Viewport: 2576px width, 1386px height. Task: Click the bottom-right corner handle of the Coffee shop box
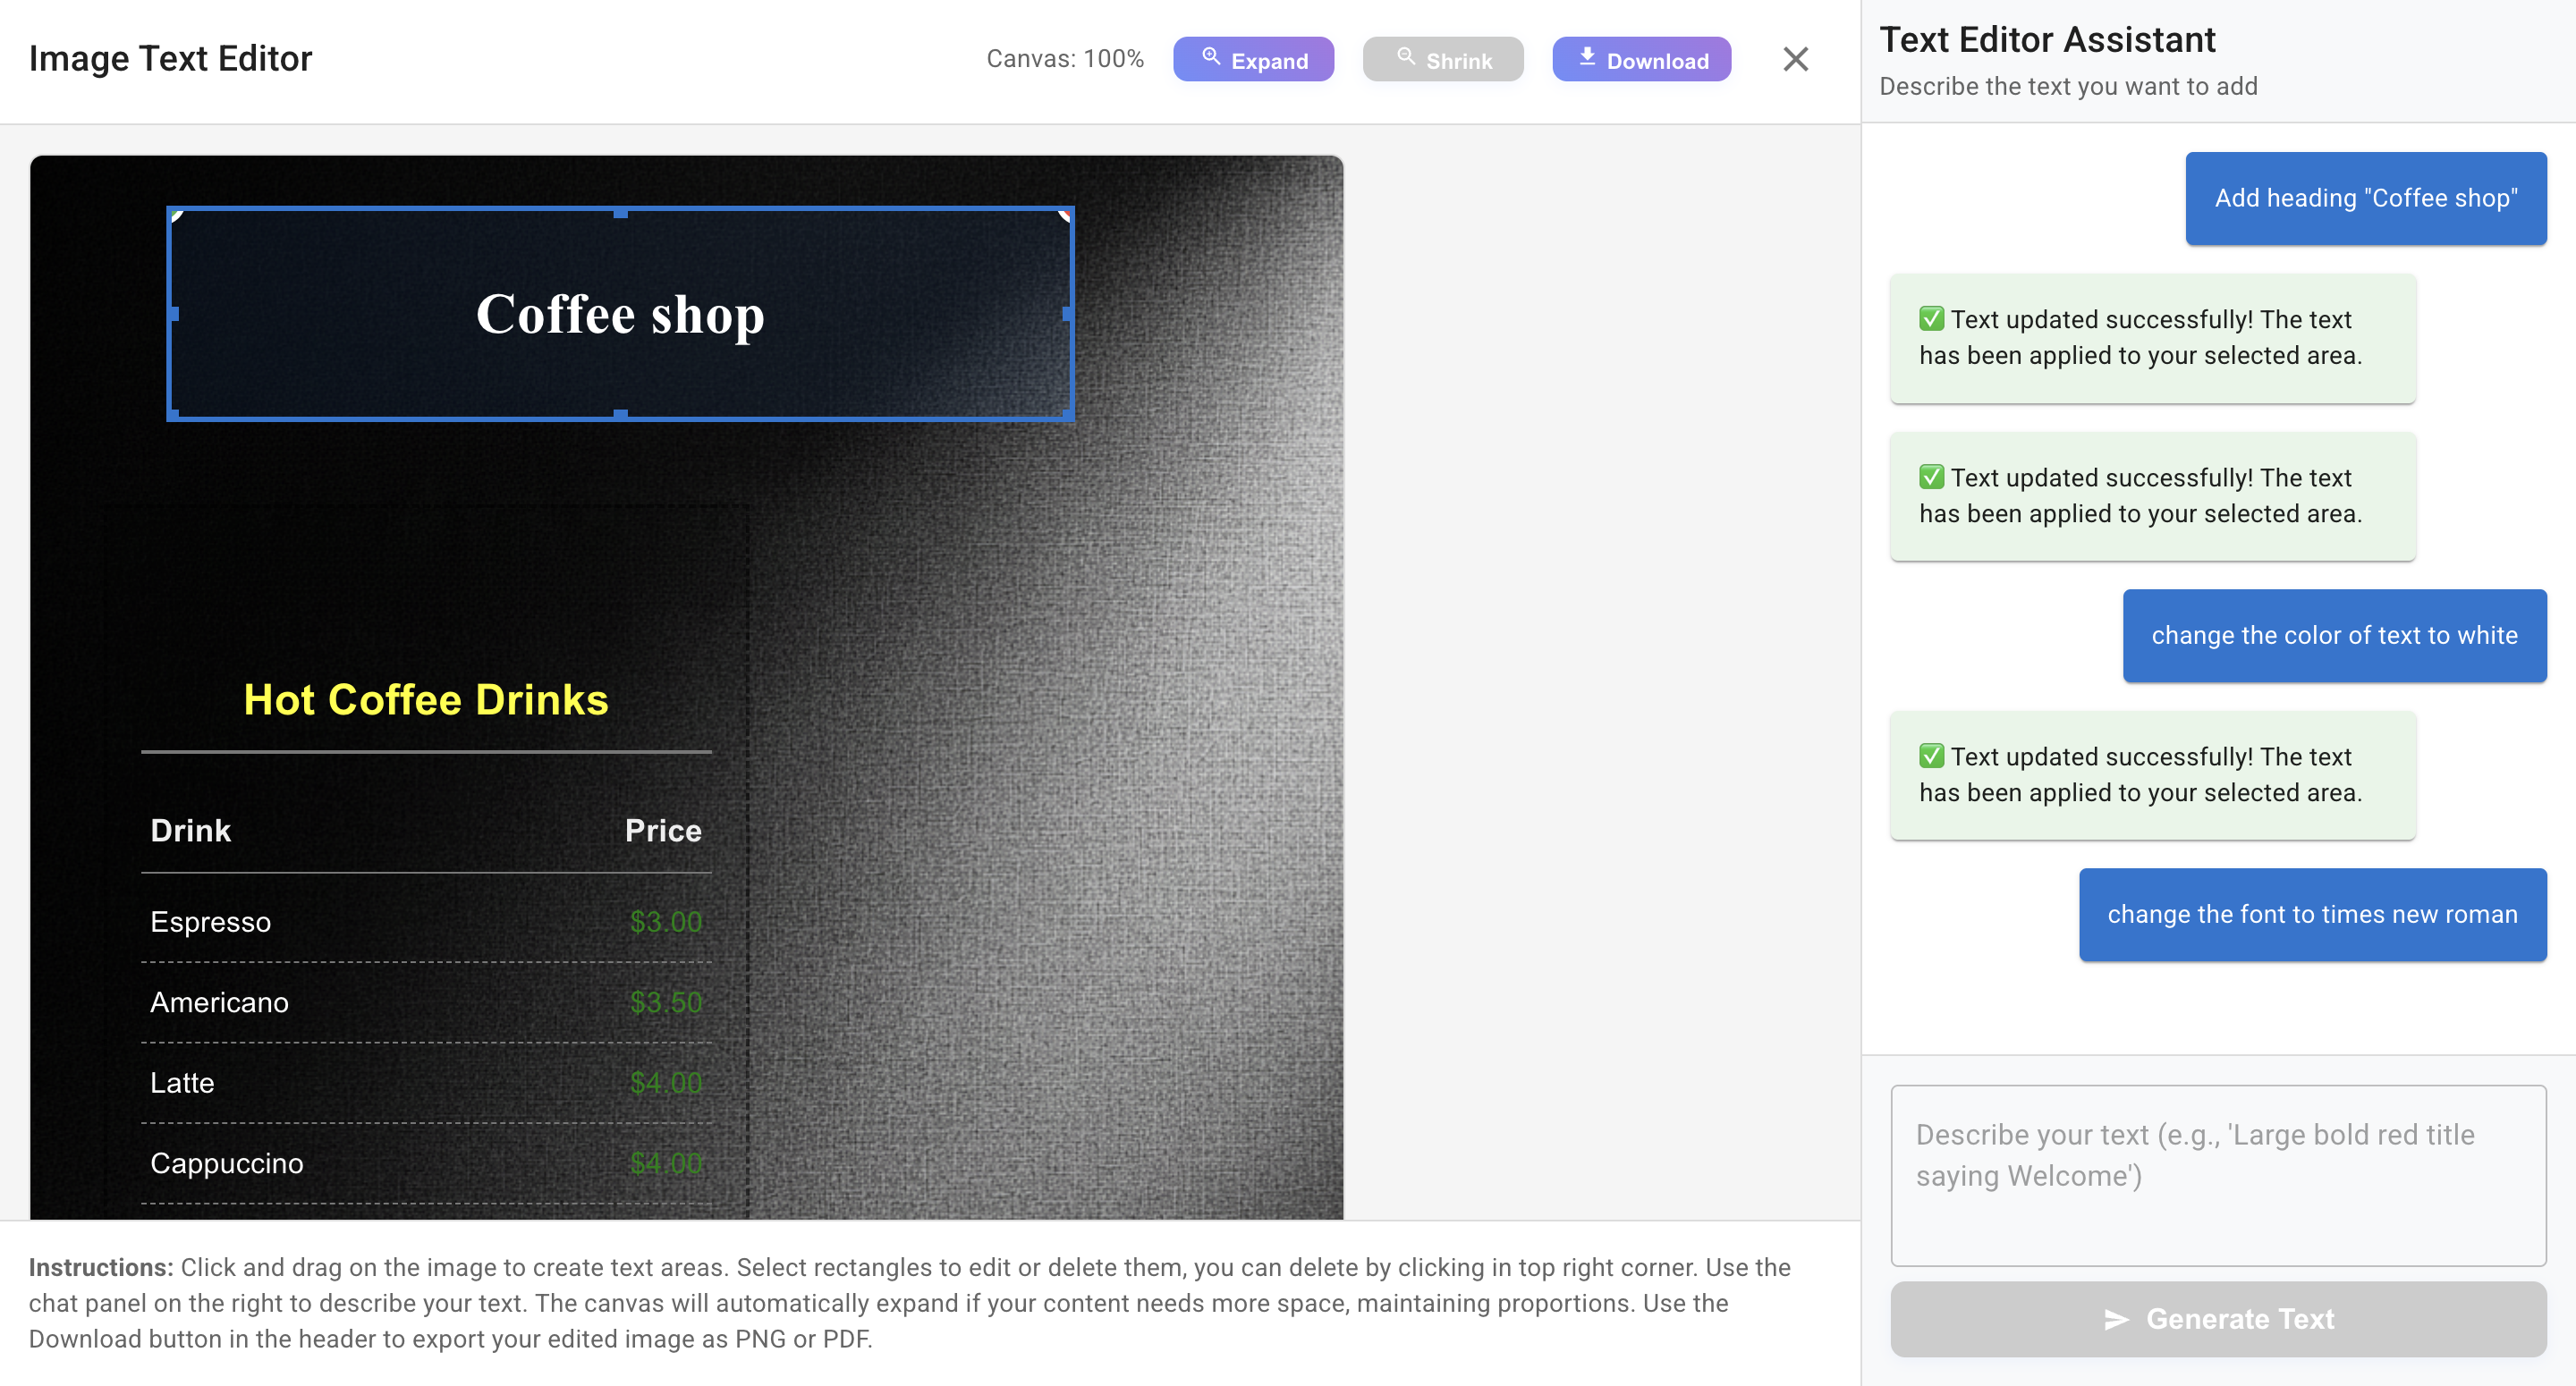1067,414
